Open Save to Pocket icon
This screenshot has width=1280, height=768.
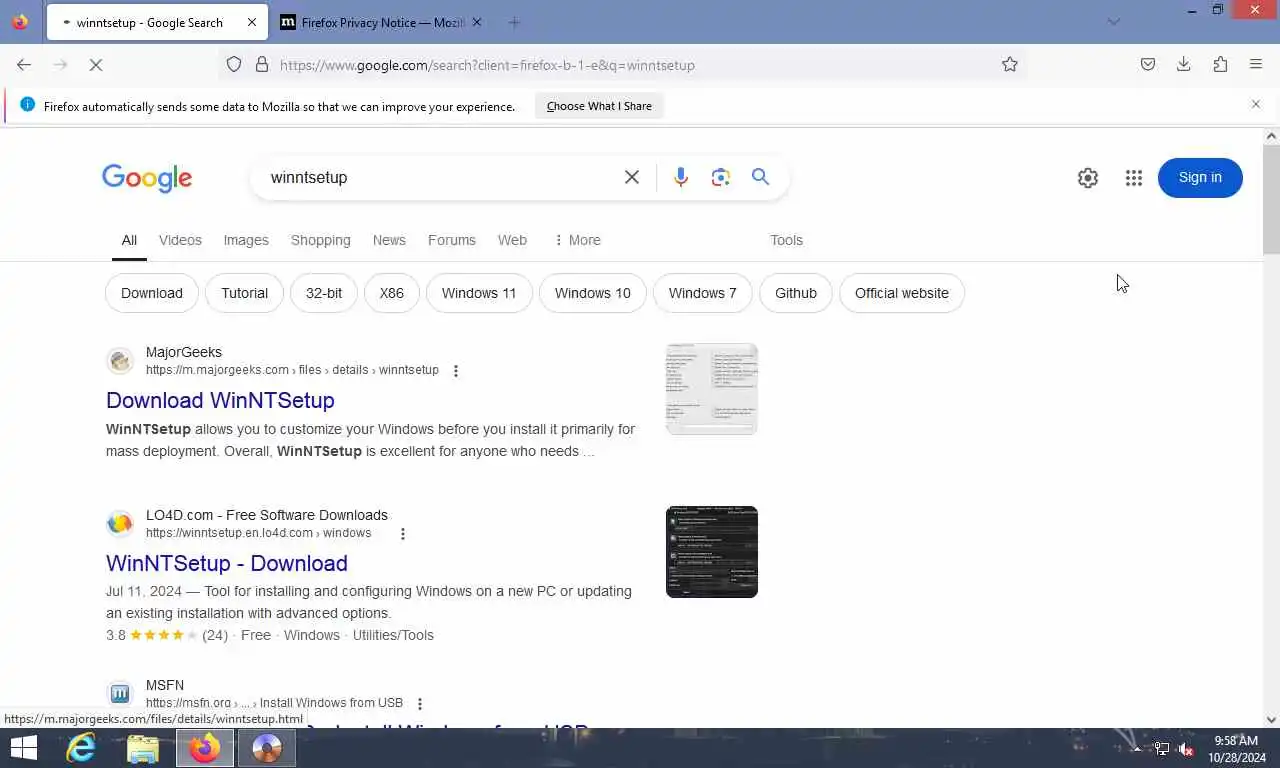pos(1148,65)
